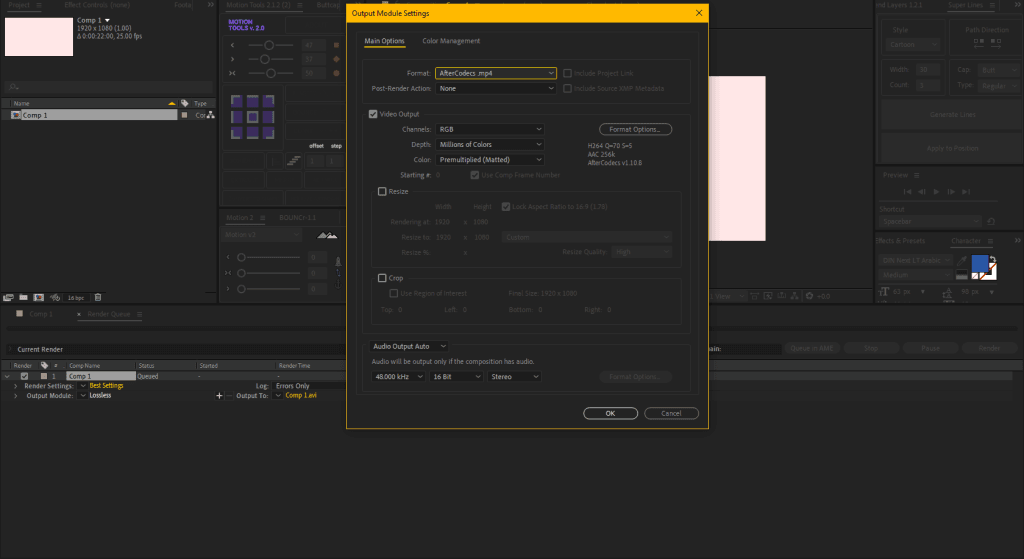1024x559 pixels.
Task: Close the Render Queue tab
Action: [79, 314]
